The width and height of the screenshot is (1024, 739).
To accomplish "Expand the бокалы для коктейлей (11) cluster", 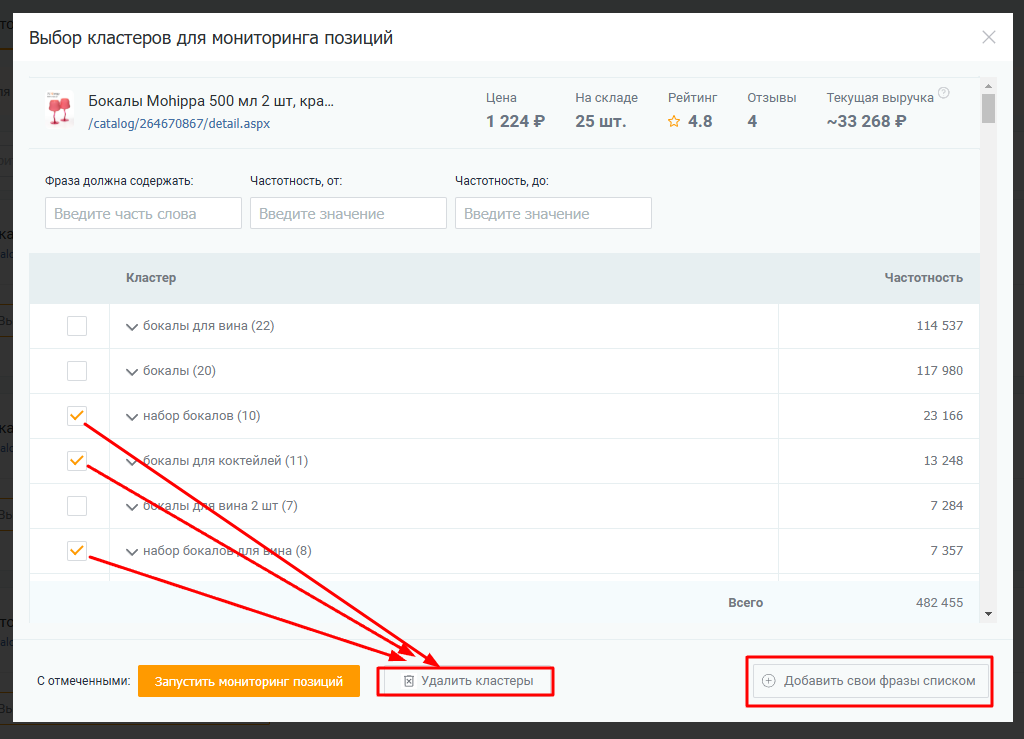I will coord(132,462).
